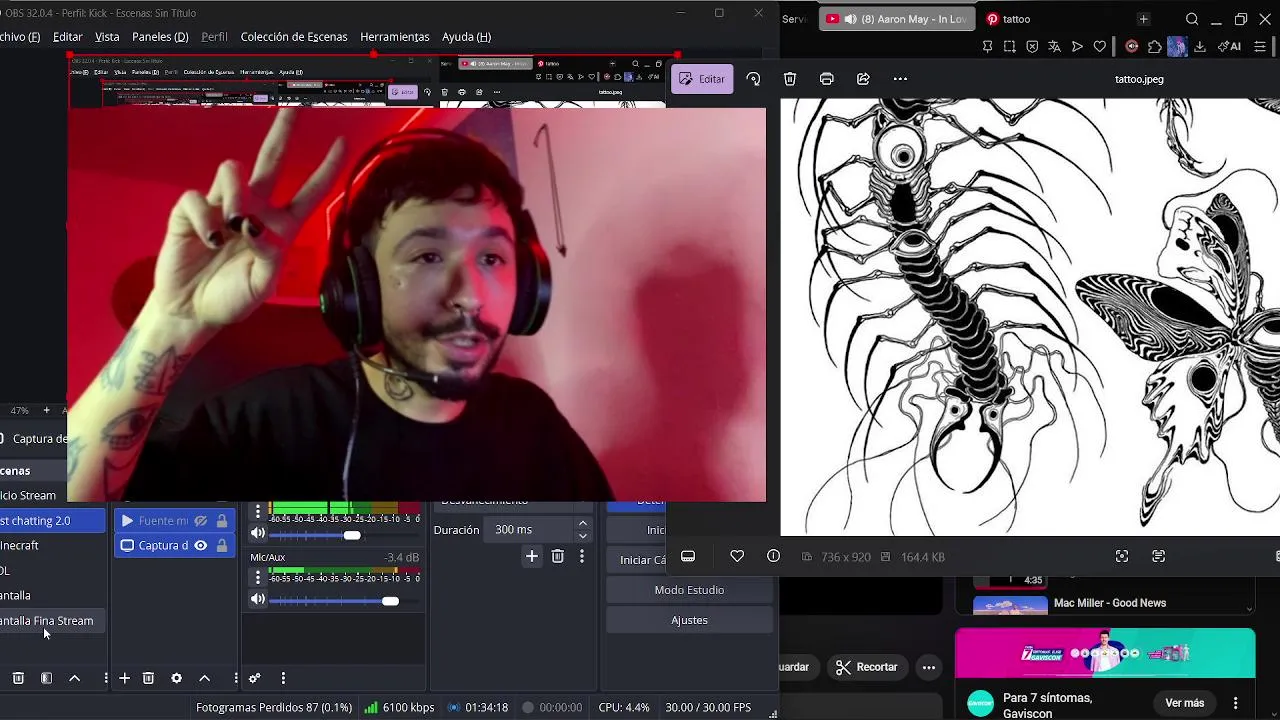Viewport: 1280px width, 720px height.
Task: Toggle visibility of Fuente source
Action: [x=200, y=521]
